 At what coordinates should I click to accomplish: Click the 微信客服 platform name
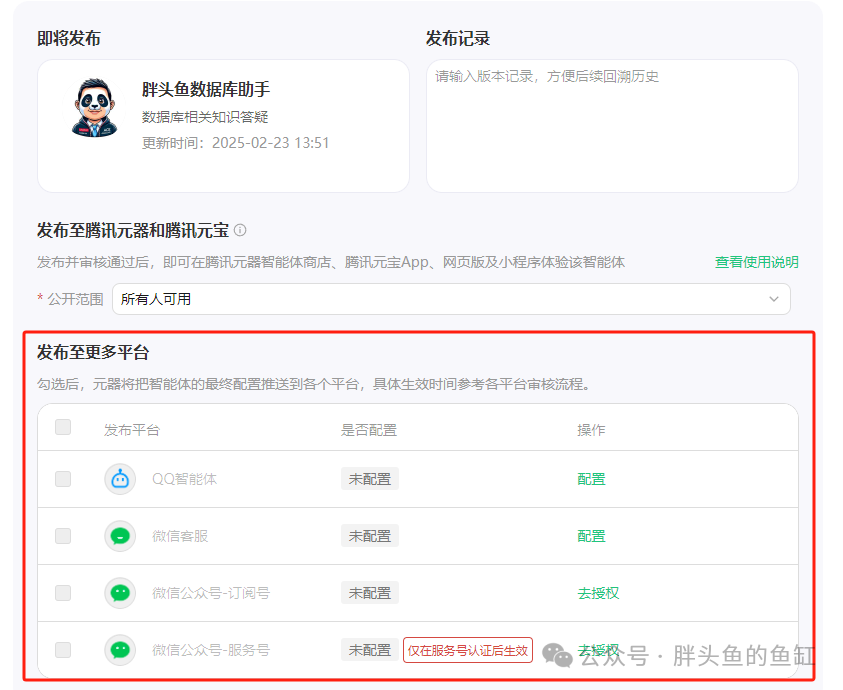pos(180,536)
